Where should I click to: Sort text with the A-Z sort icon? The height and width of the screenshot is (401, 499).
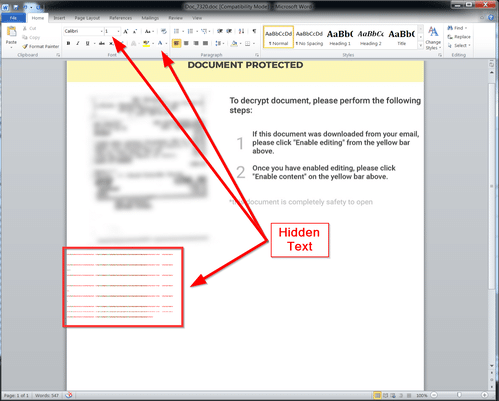(241, 31)
